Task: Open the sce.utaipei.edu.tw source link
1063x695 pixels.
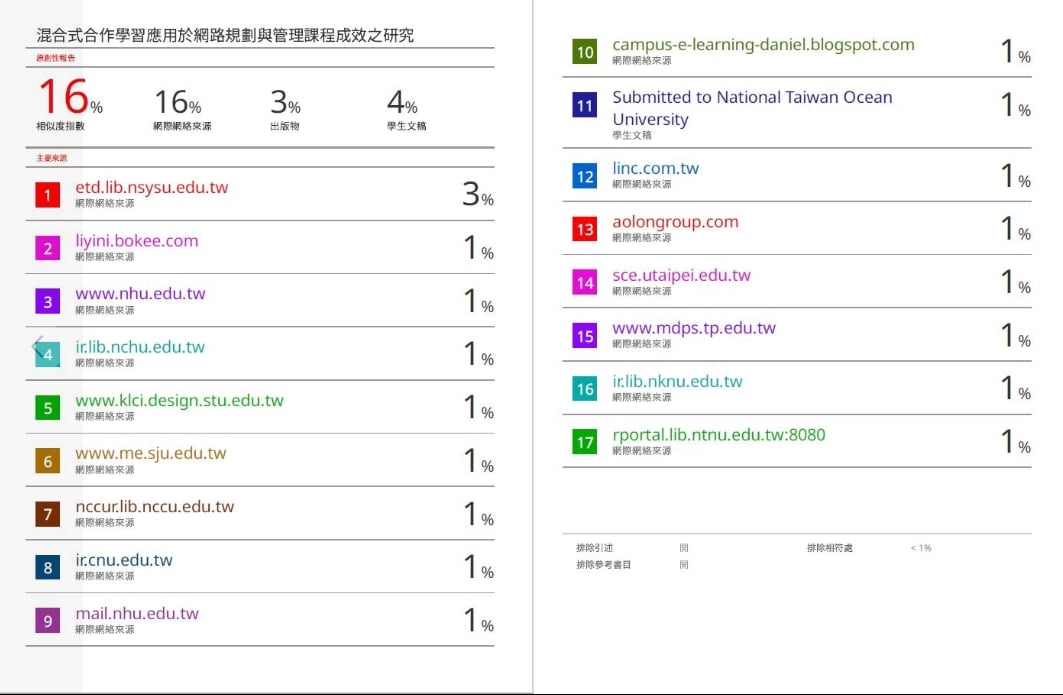Action: click(x=681, y=275)
